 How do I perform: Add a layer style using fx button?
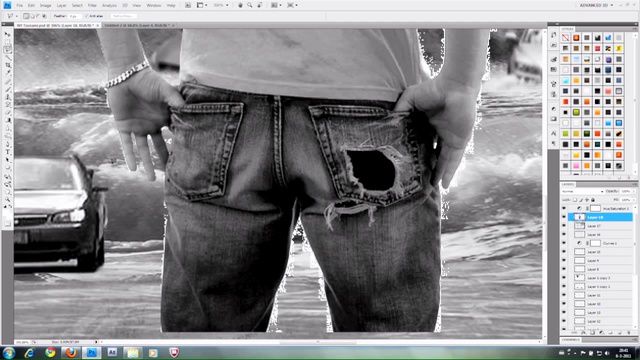pos(583,333)
